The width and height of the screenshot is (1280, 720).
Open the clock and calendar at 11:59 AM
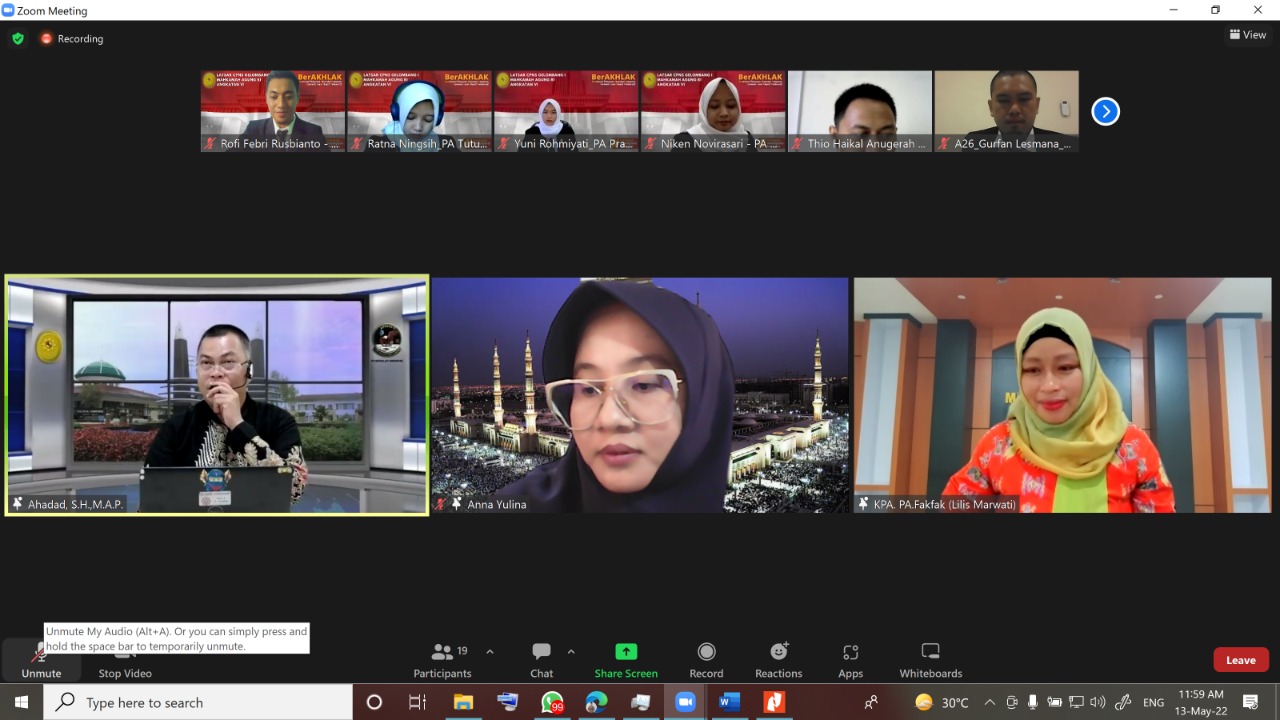[1201, 702]
